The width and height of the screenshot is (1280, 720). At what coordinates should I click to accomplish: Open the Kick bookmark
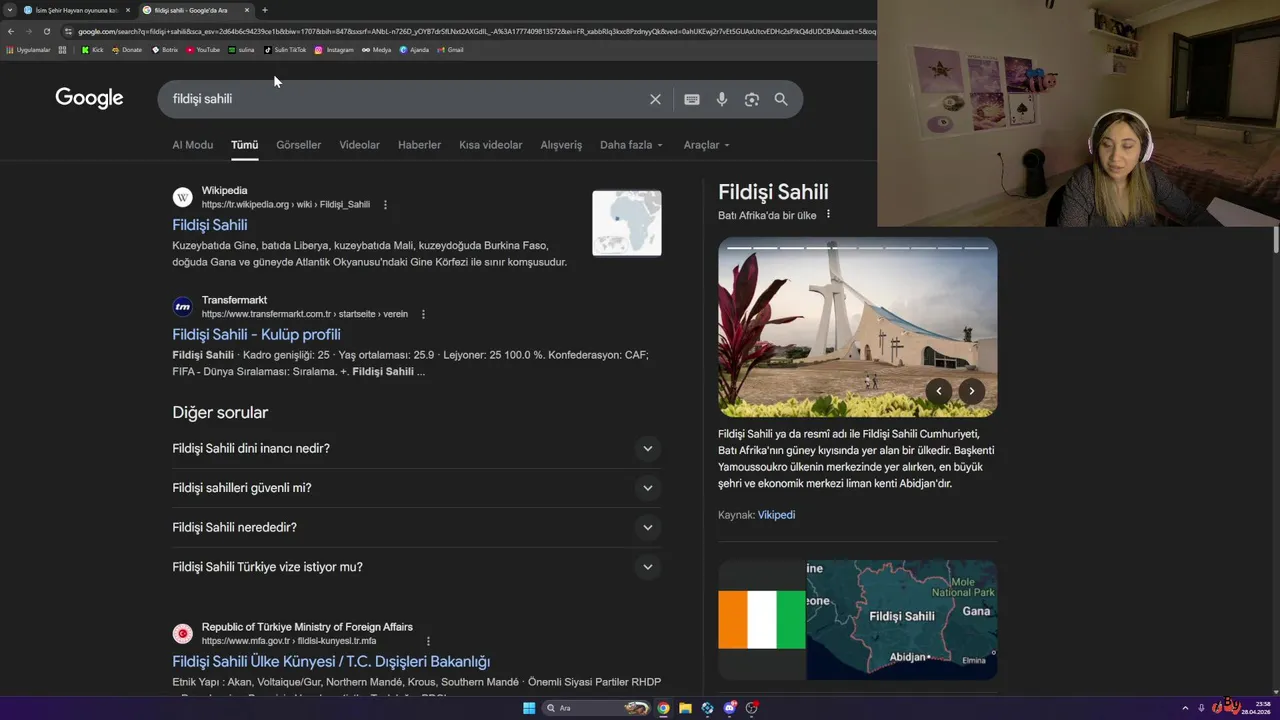click(x=92, y=49)
